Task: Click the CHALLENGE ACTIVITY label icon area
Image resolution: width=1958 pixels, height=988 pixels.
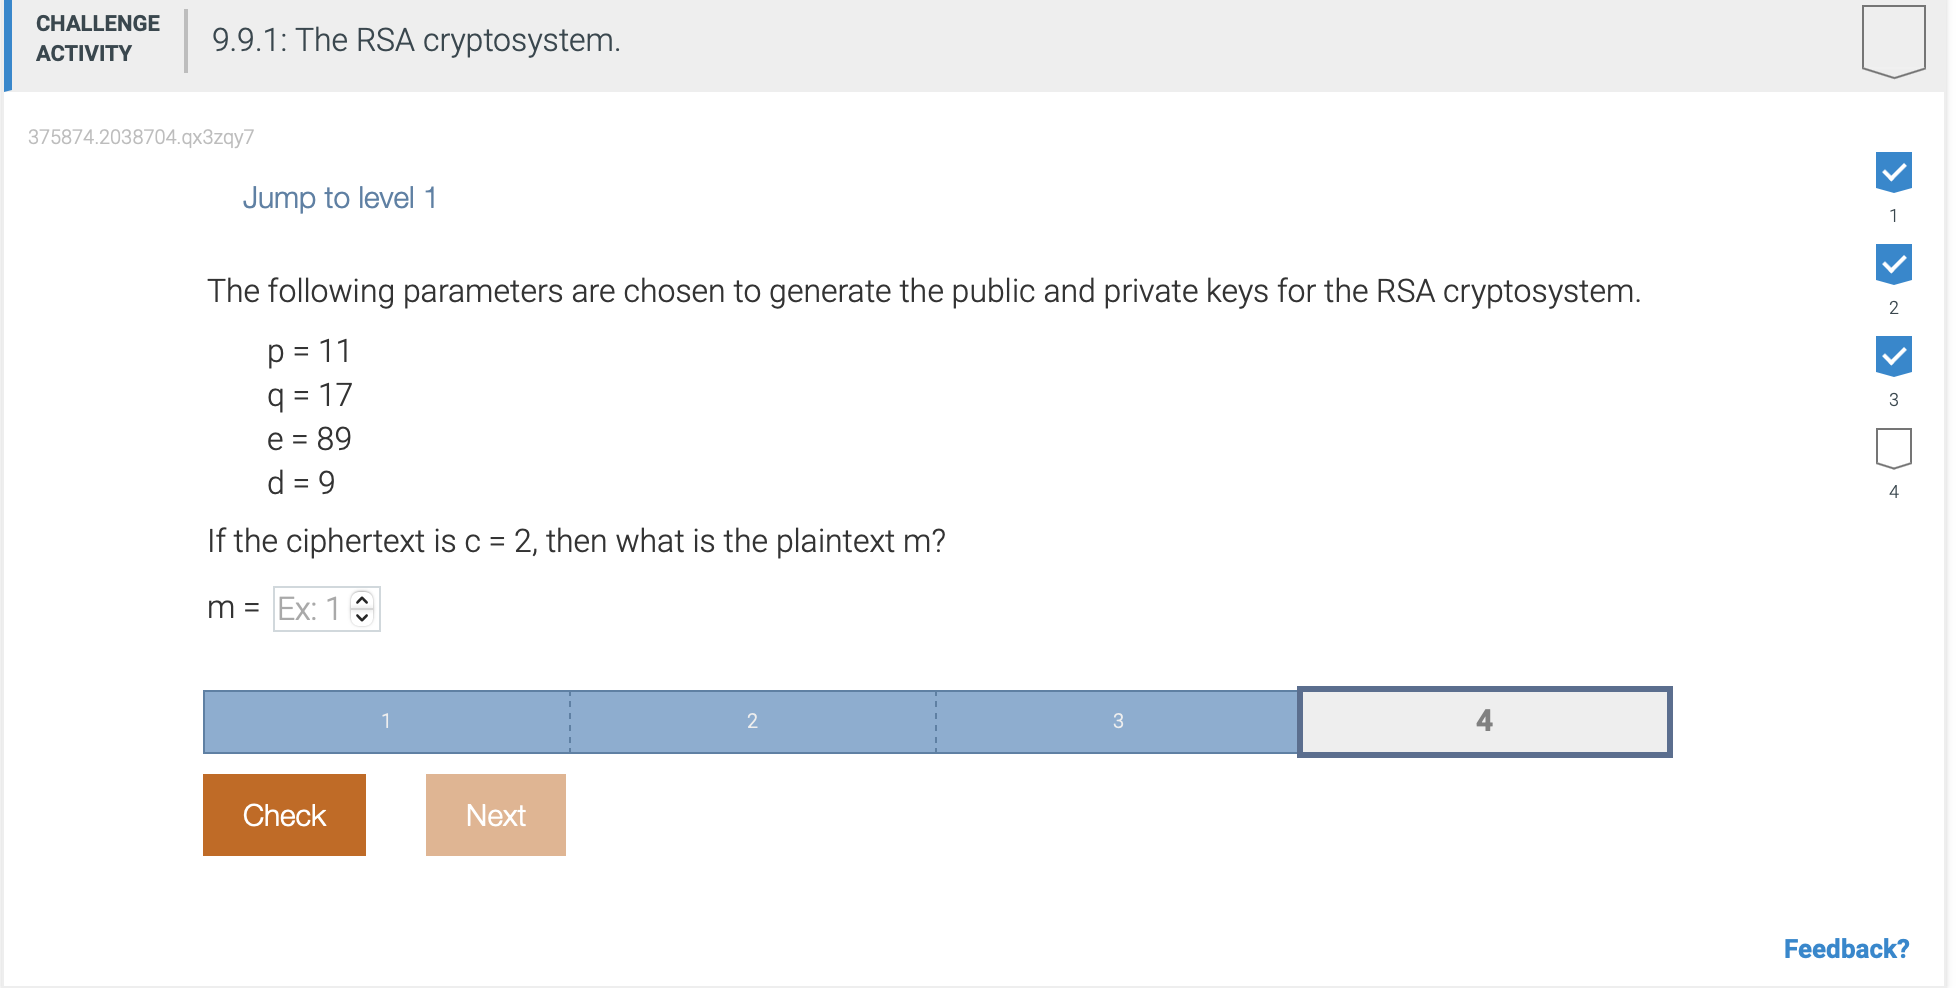Action: [96, 39]
